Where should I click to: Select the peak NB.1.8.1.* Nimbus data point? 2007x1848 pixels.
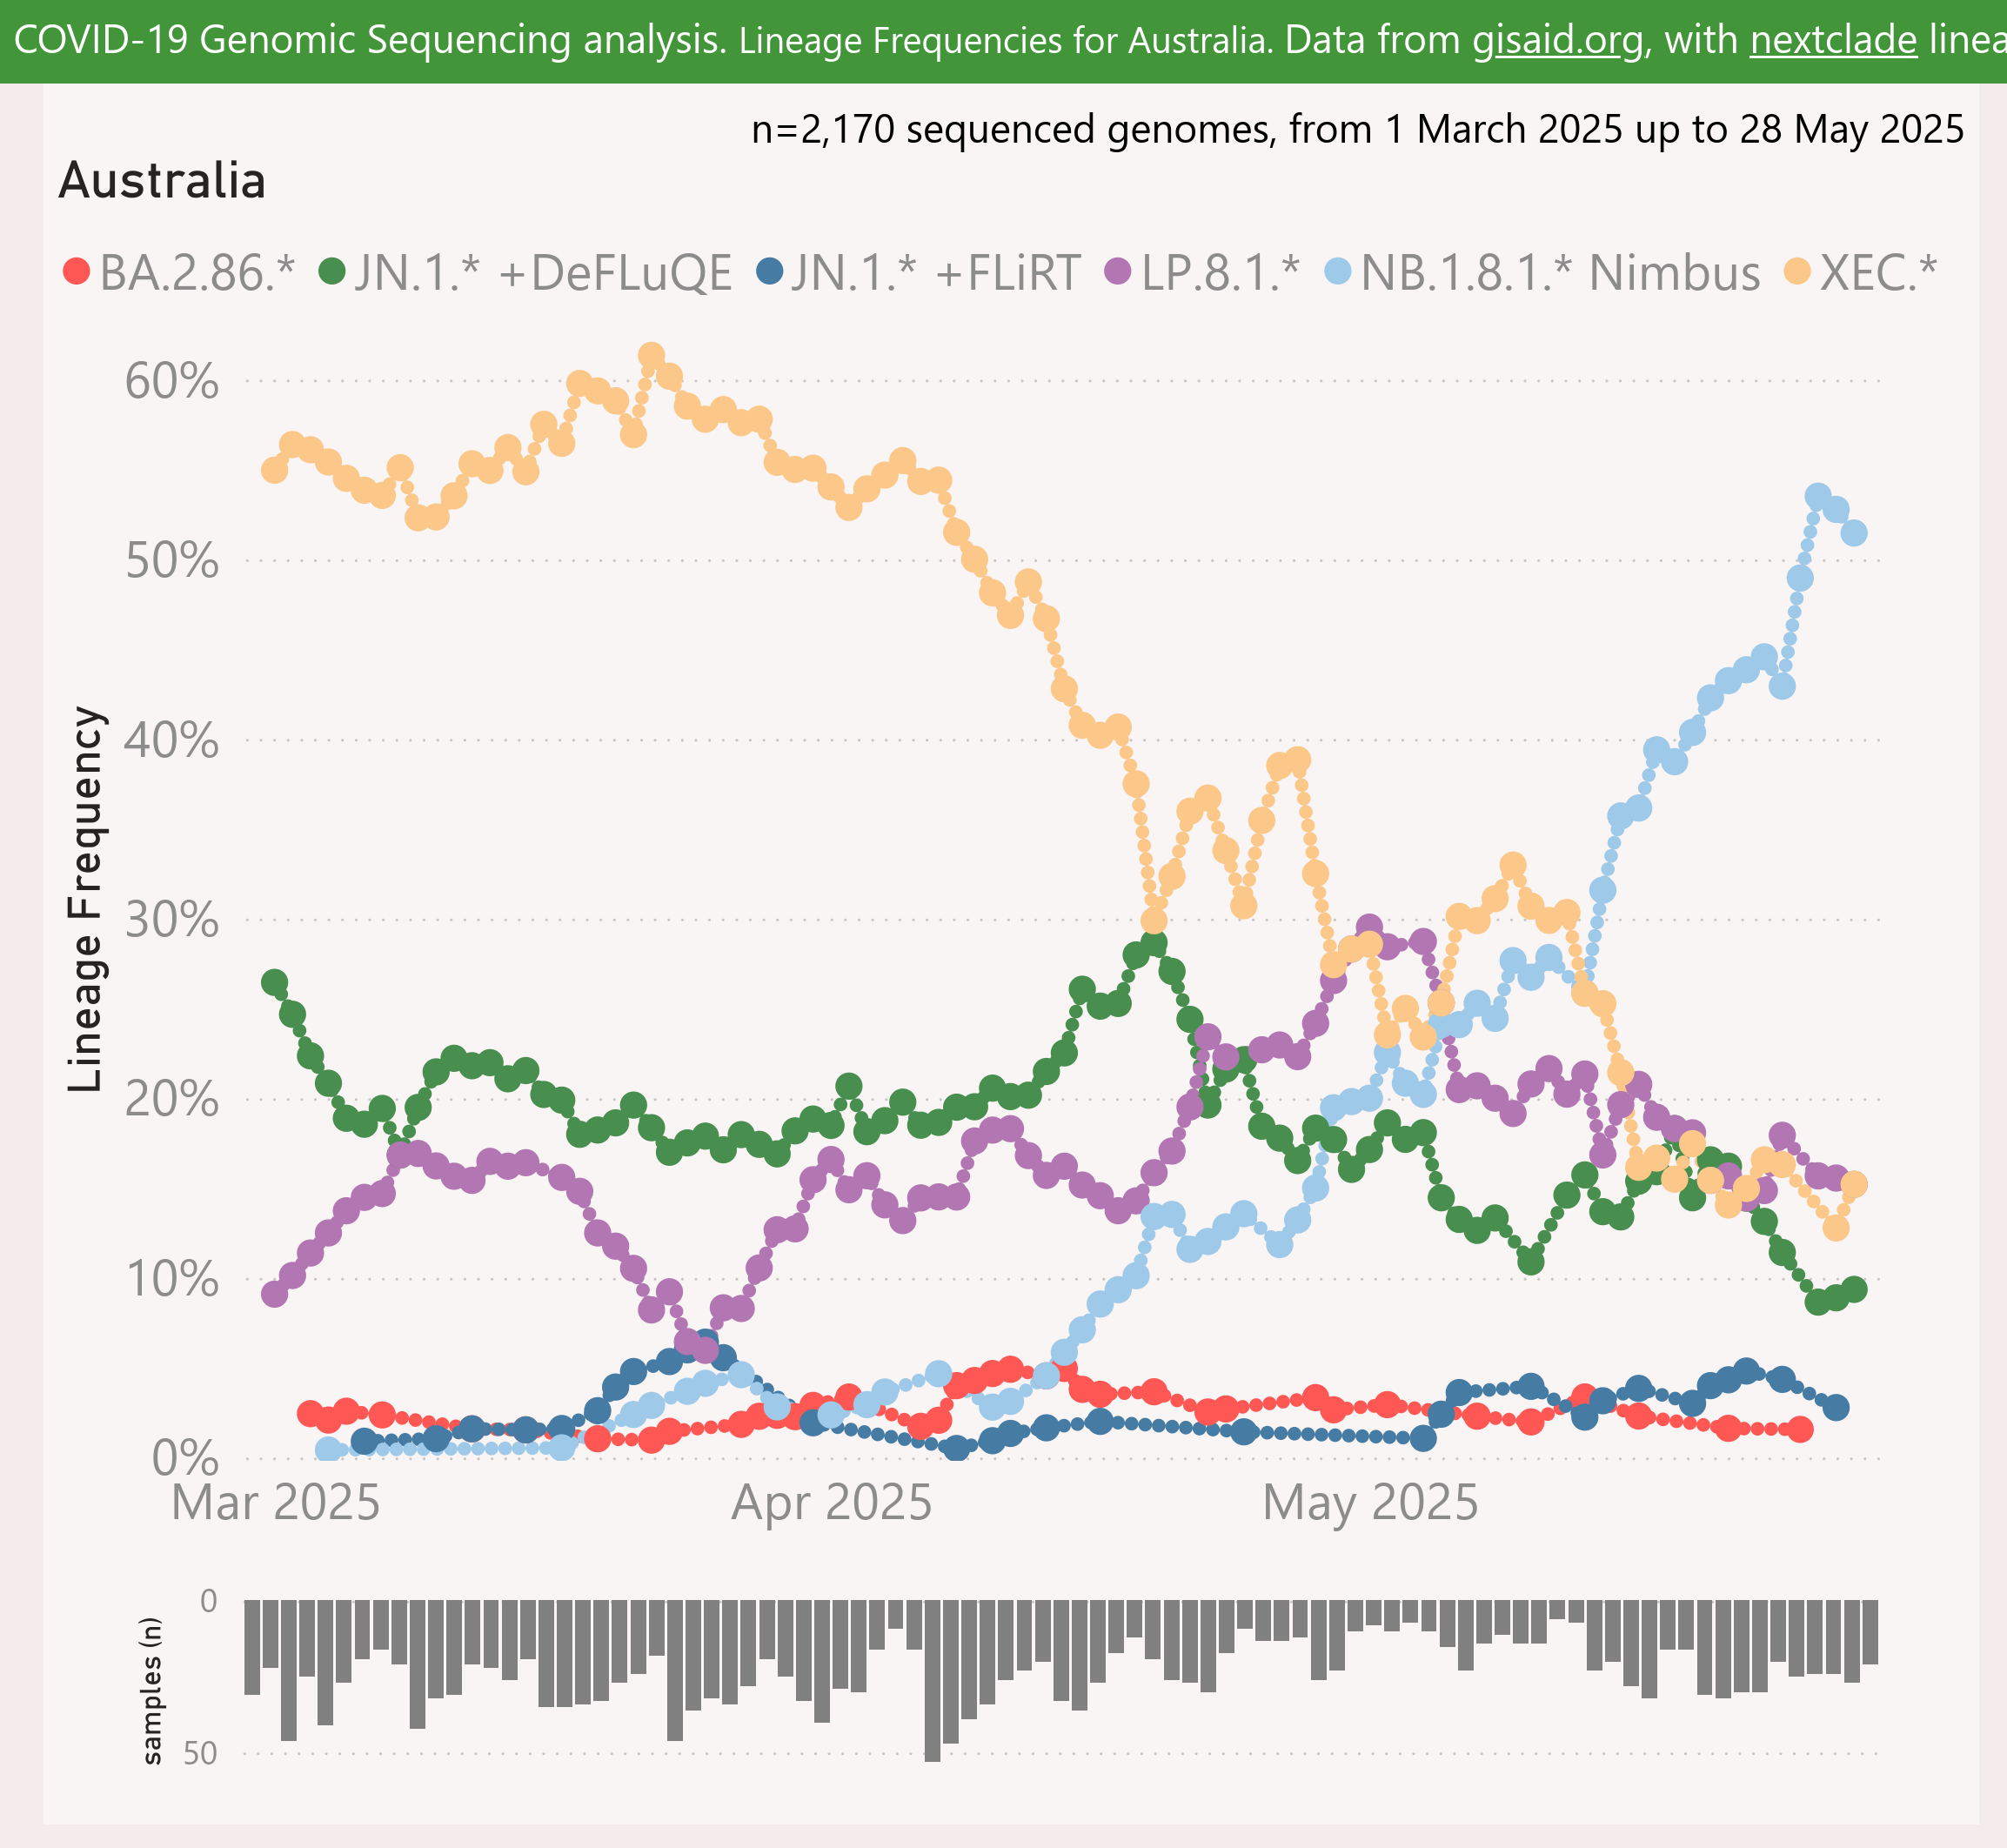pyautogui.click(x=1818, y=497)
